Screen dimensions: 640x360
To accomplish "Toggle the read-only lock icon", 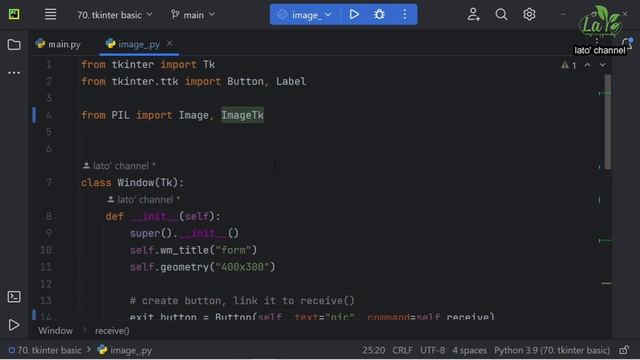I will 624,350.
